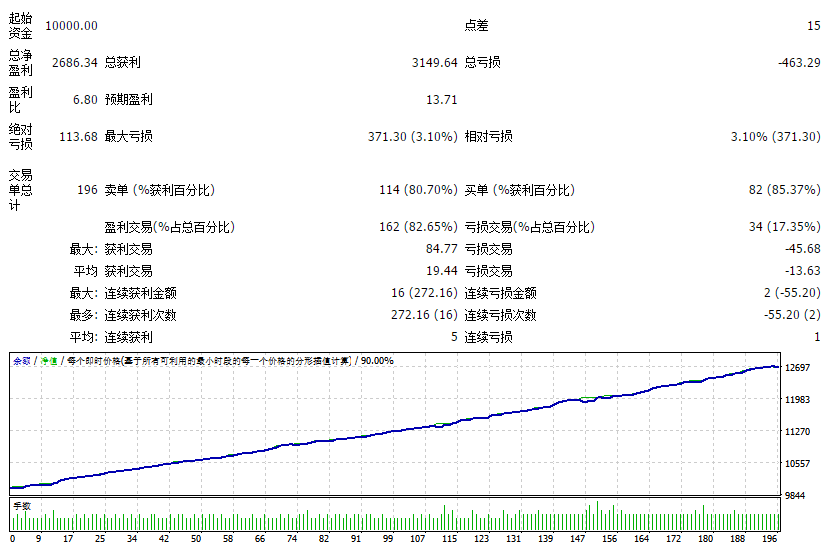Click the 总获利 label
This screenshot has width=832, height=551.
point(123,63)
